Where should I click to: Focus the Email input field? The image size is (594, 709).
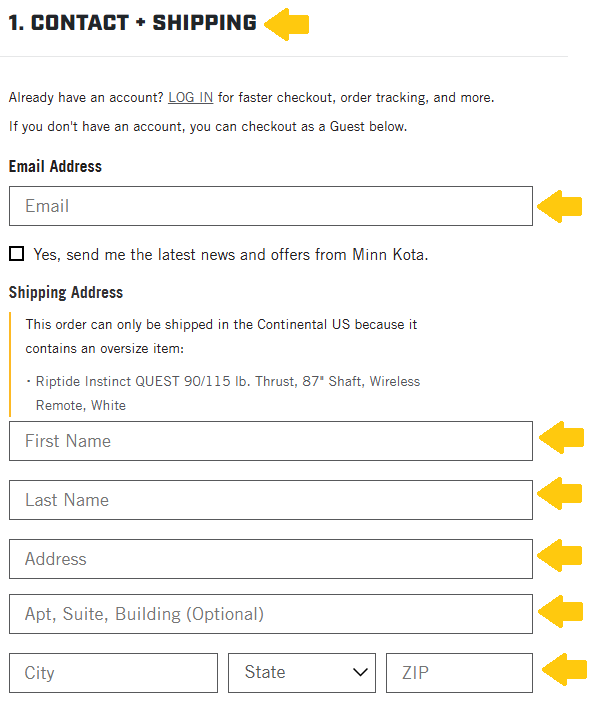[x=271, y=206]
